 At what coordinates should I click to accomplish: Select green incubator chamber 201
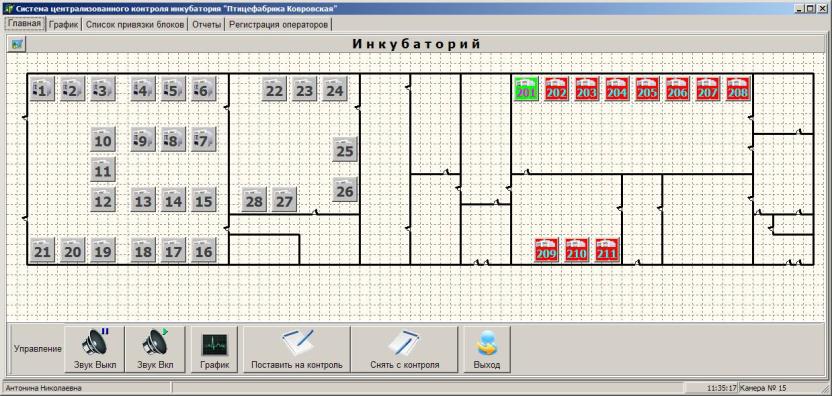click(526, 89)
